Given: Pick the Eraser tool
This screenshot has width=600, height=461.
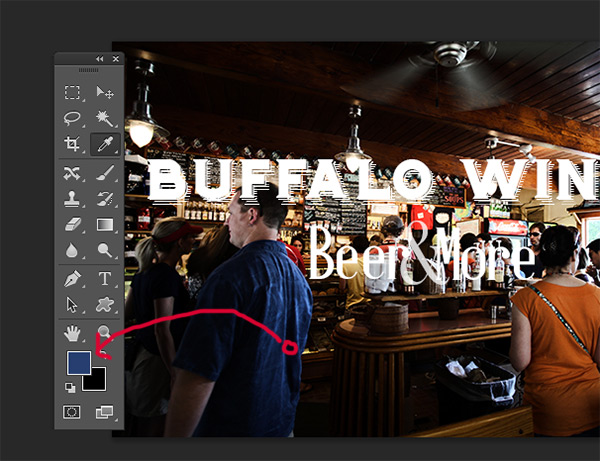Looking at the screenshot, I should [72, 225].
